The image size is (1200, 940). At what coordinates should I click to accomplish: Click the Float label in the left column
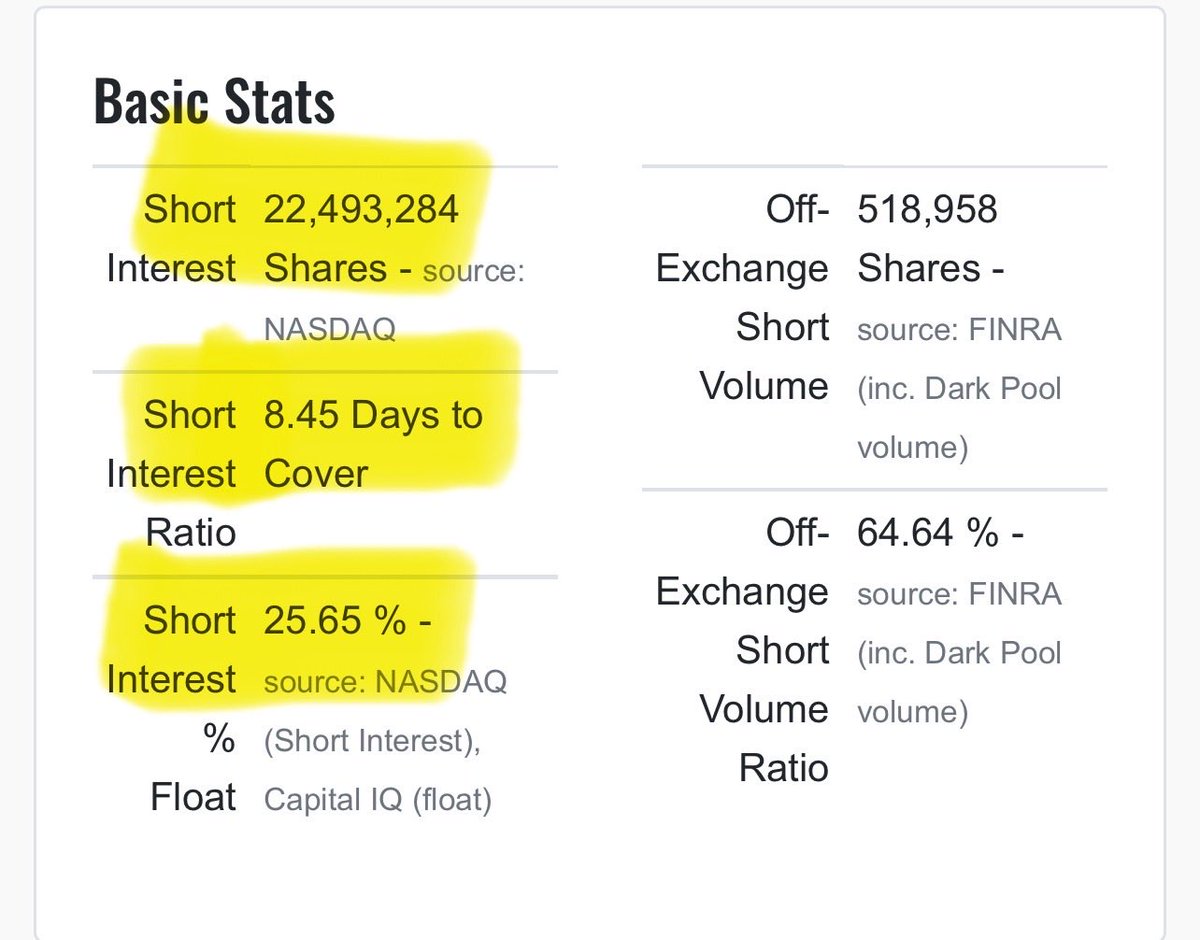tap(193, 797)
